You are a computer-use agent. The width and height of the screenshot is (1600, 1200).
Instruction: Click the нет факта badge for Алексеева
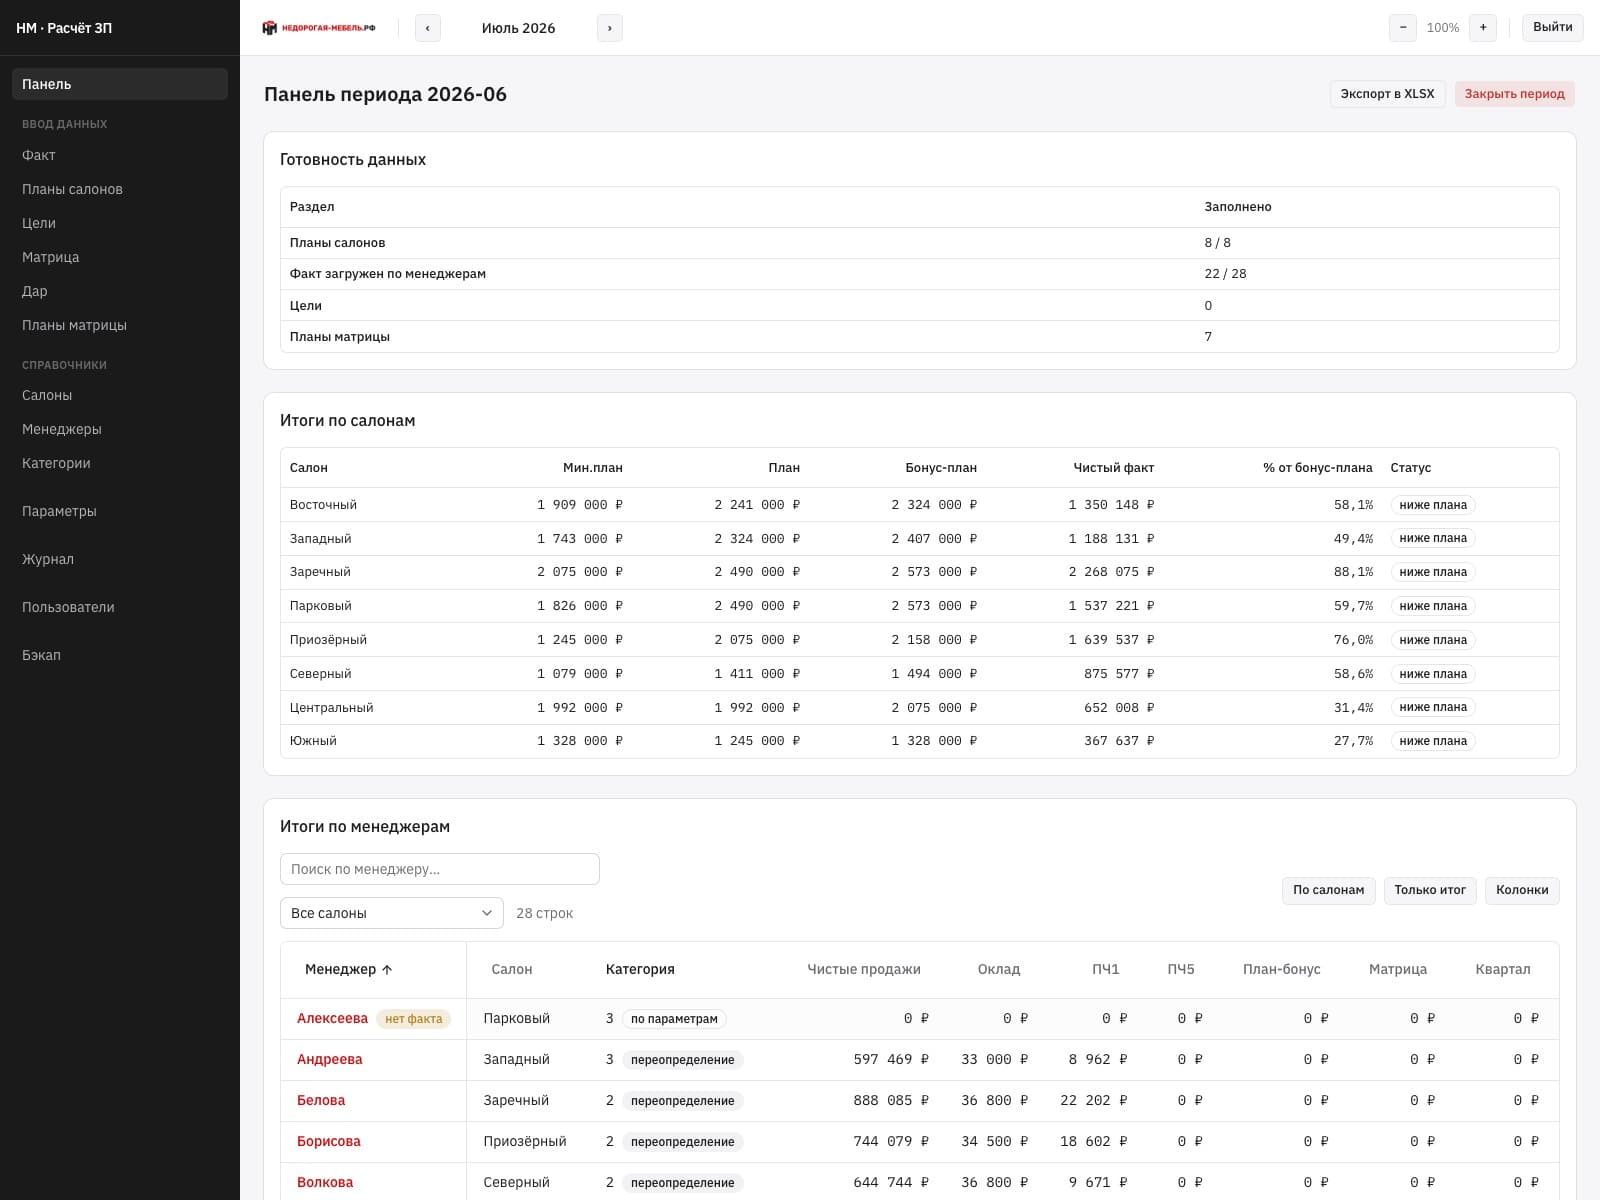click(414, 1019)
